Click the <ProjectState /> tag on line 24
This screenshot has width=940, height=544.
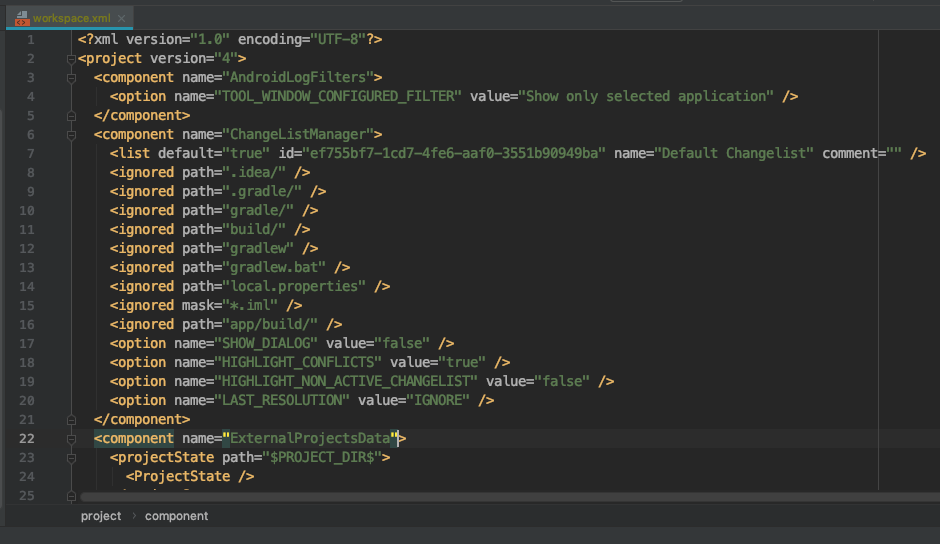click(190, 477)
